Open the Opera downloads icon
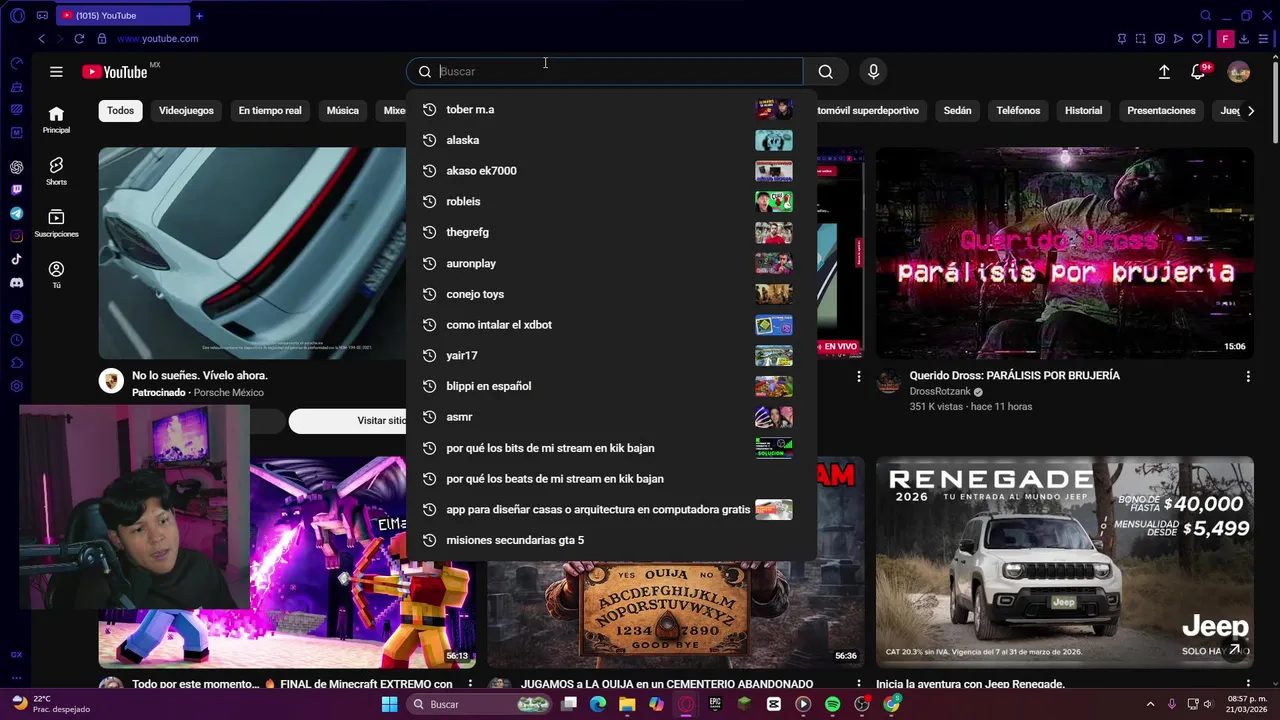The width and height of the screenshot is (1280, 720). [x=1244, y=39]
